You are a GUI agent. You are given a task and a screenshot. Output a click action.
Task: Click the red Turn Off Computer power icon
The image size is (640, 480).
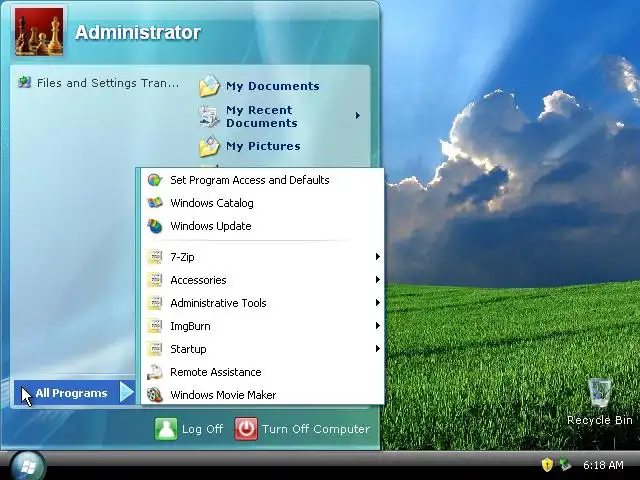coord(246,429)
